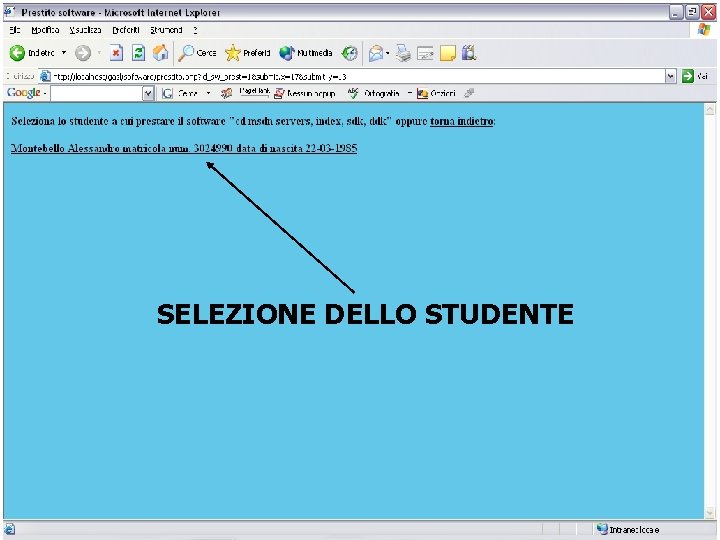Click the green Vai go button
This screenshot has height=540, width=720.
tap(694, 76)
